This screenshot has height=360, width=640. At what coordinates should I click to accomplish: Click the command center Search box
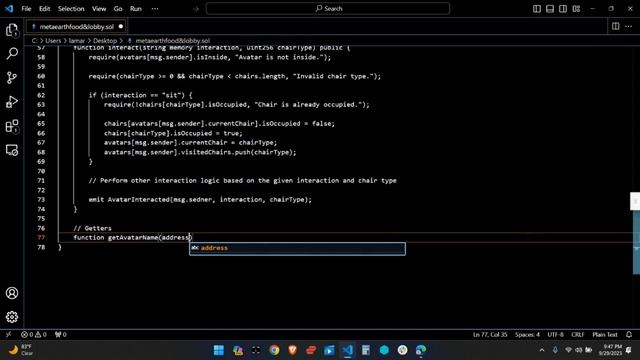[x=328, y=9]
